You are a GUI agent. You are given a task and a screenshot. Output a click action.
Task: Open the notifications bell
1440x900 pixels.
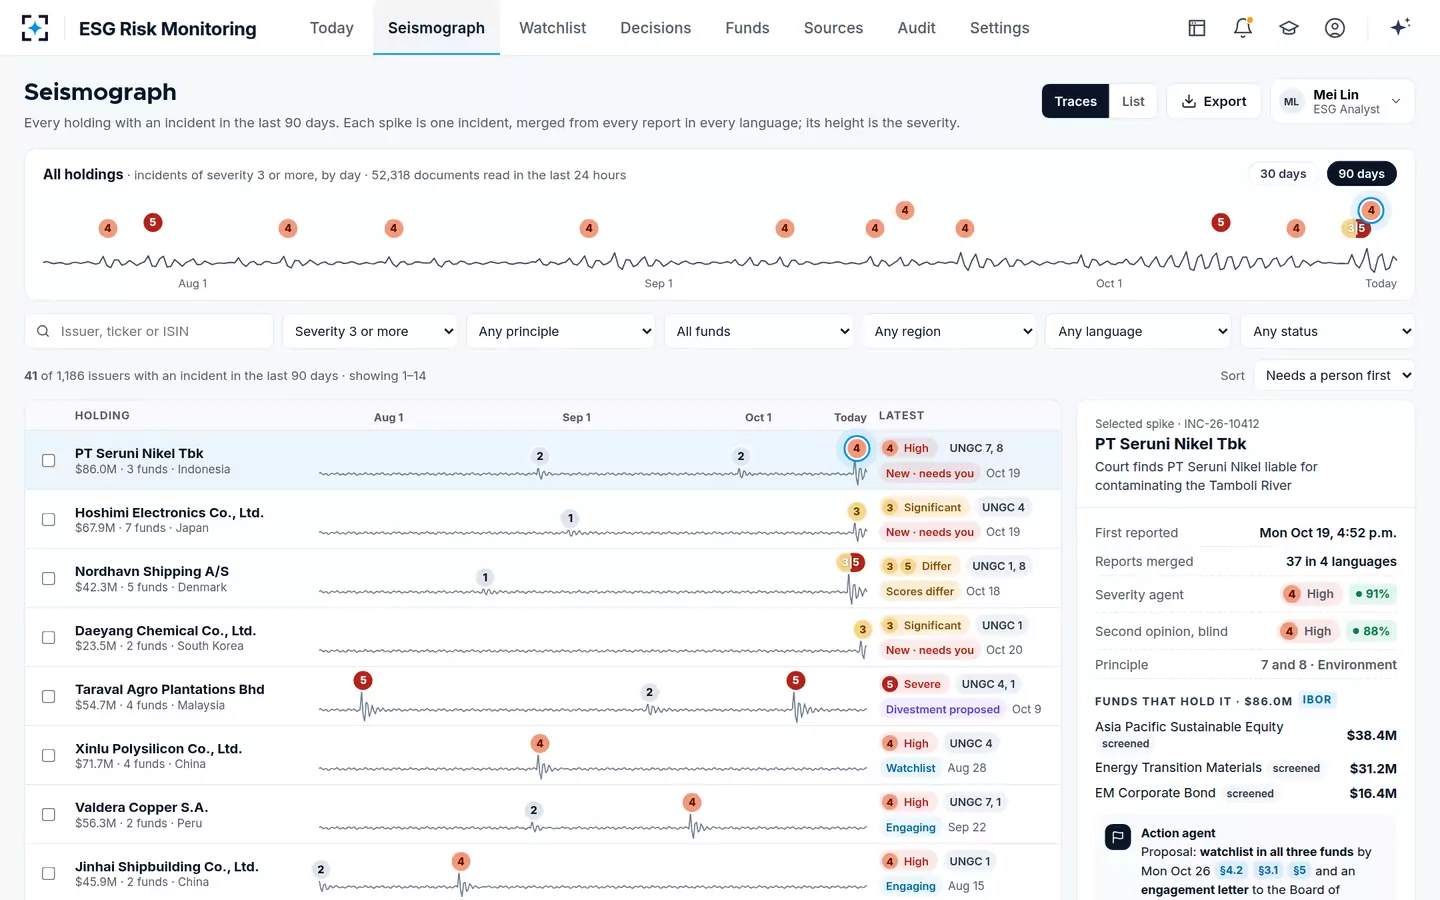(x=1243, y=28)
